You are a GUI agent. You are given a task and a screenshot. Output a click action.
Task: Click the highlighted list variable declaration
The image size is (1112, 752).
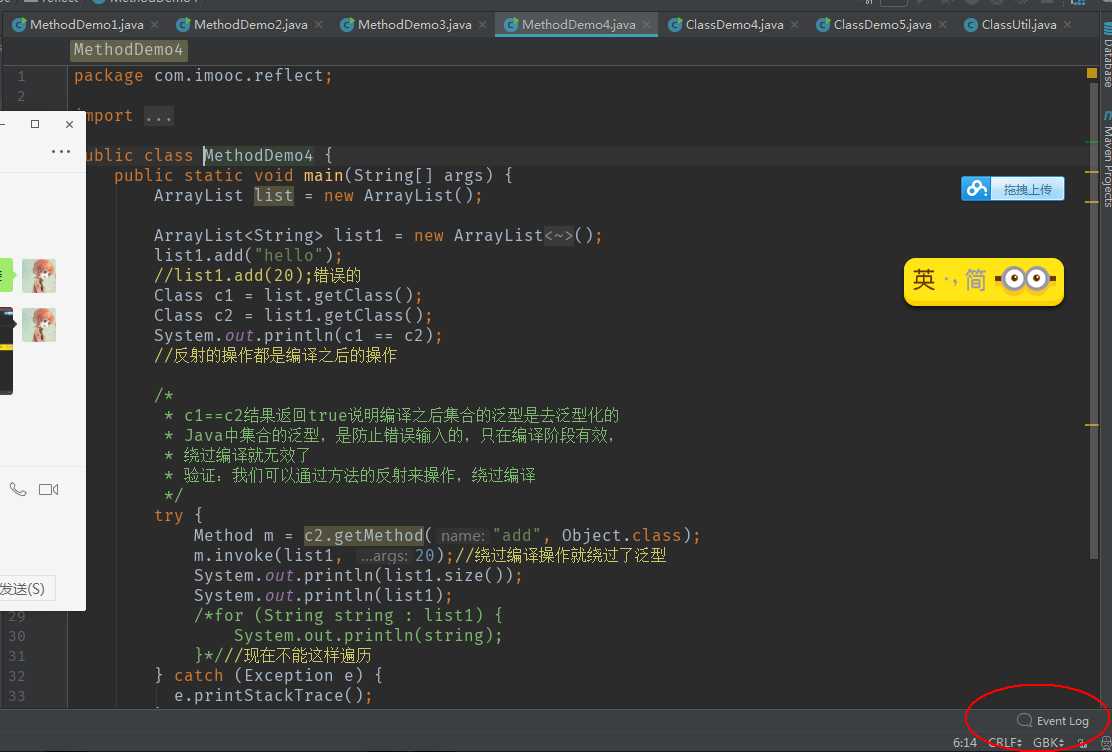click(274, 195)
